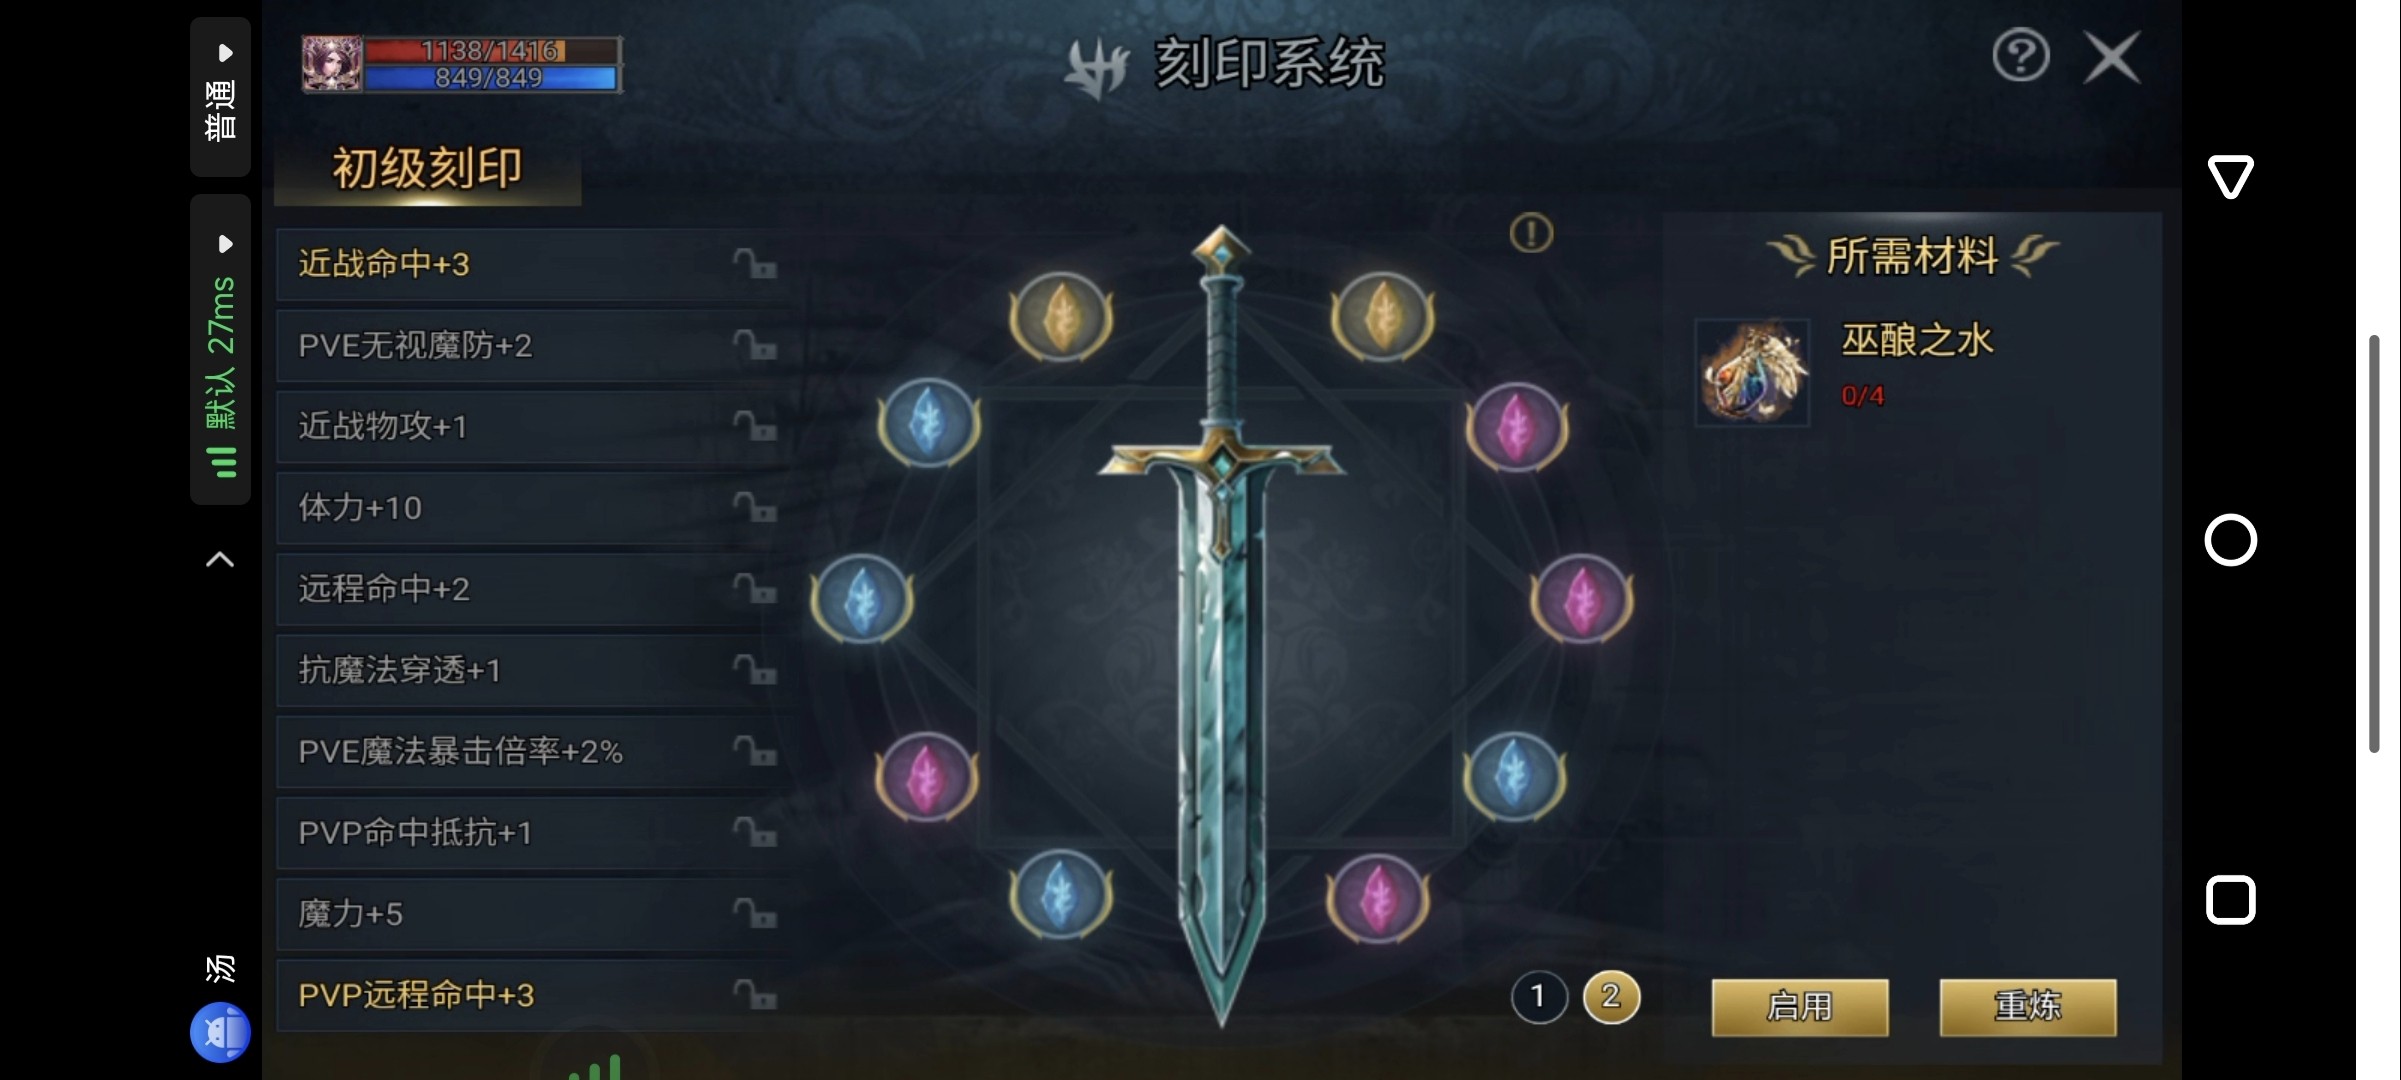The width and height of the screenshot is (2401, 1080).
Task: Select the upper-left gold engraving gem
Action: [x=1061, y=318]
